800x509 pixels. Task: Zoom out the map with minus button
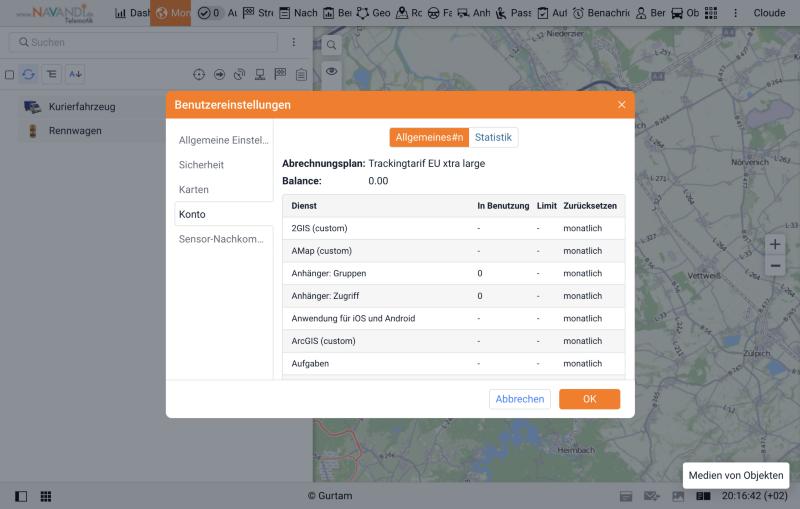coord(775,266)
